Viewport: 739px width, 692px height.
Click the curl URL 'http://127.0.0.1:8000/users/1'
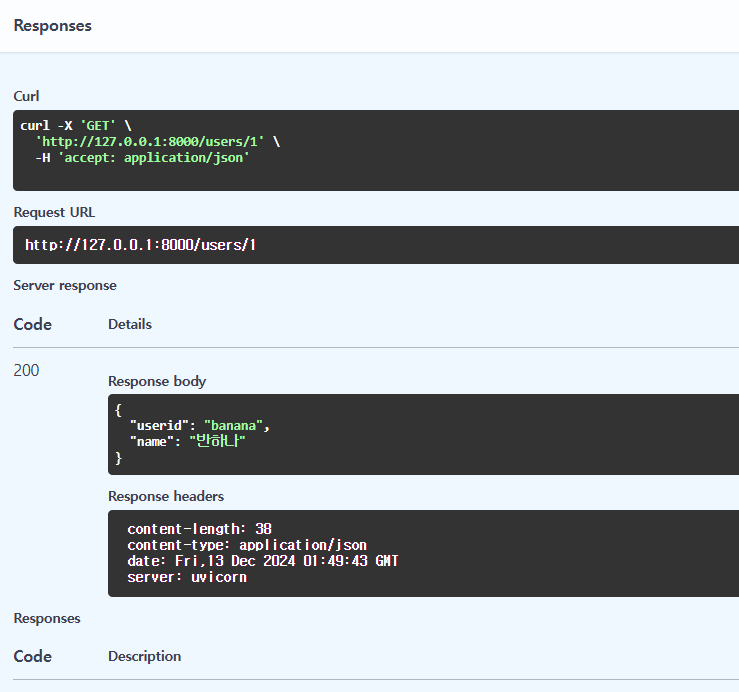(x=150, y=142)
